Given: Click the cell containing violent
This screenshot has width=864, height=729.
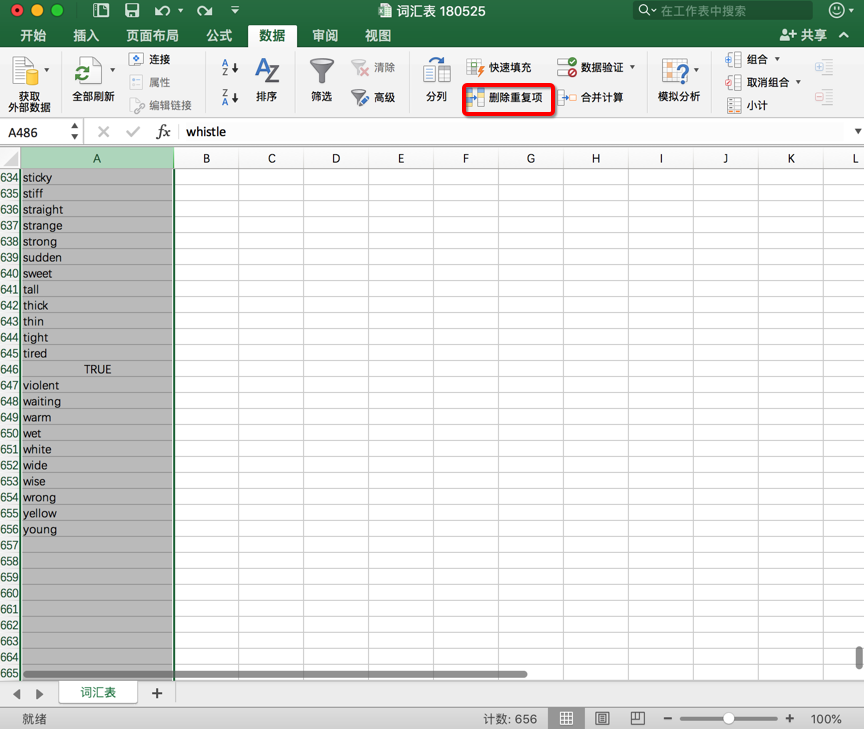Looking at the screenshot, I should tap(97, 385).
